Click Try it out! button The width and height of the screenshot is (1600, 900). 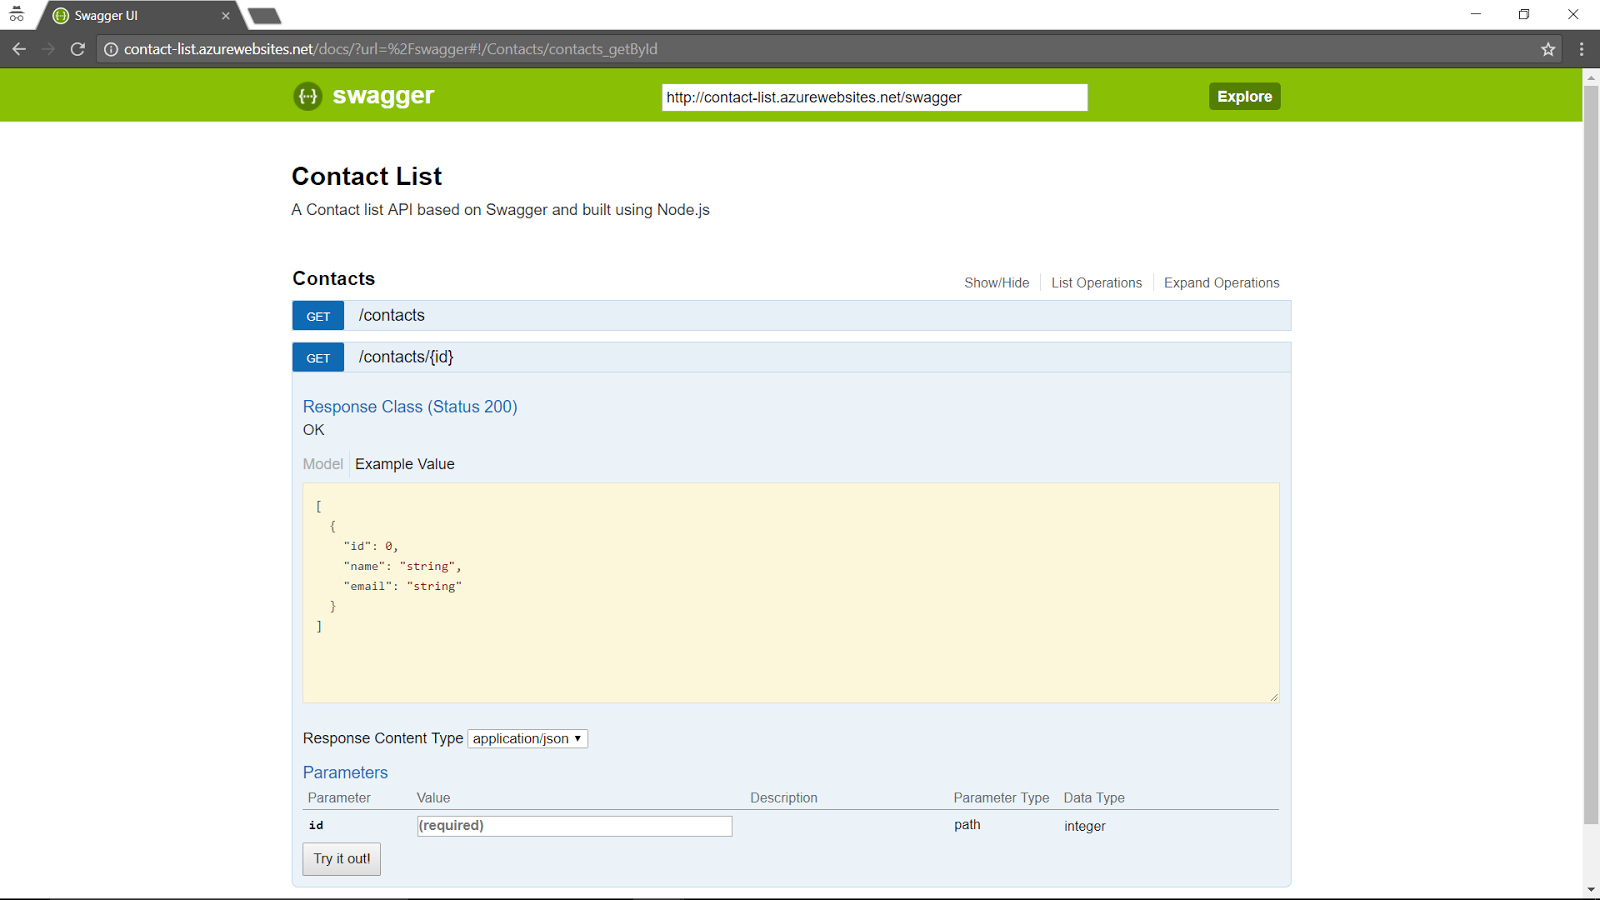pos(342,859)
